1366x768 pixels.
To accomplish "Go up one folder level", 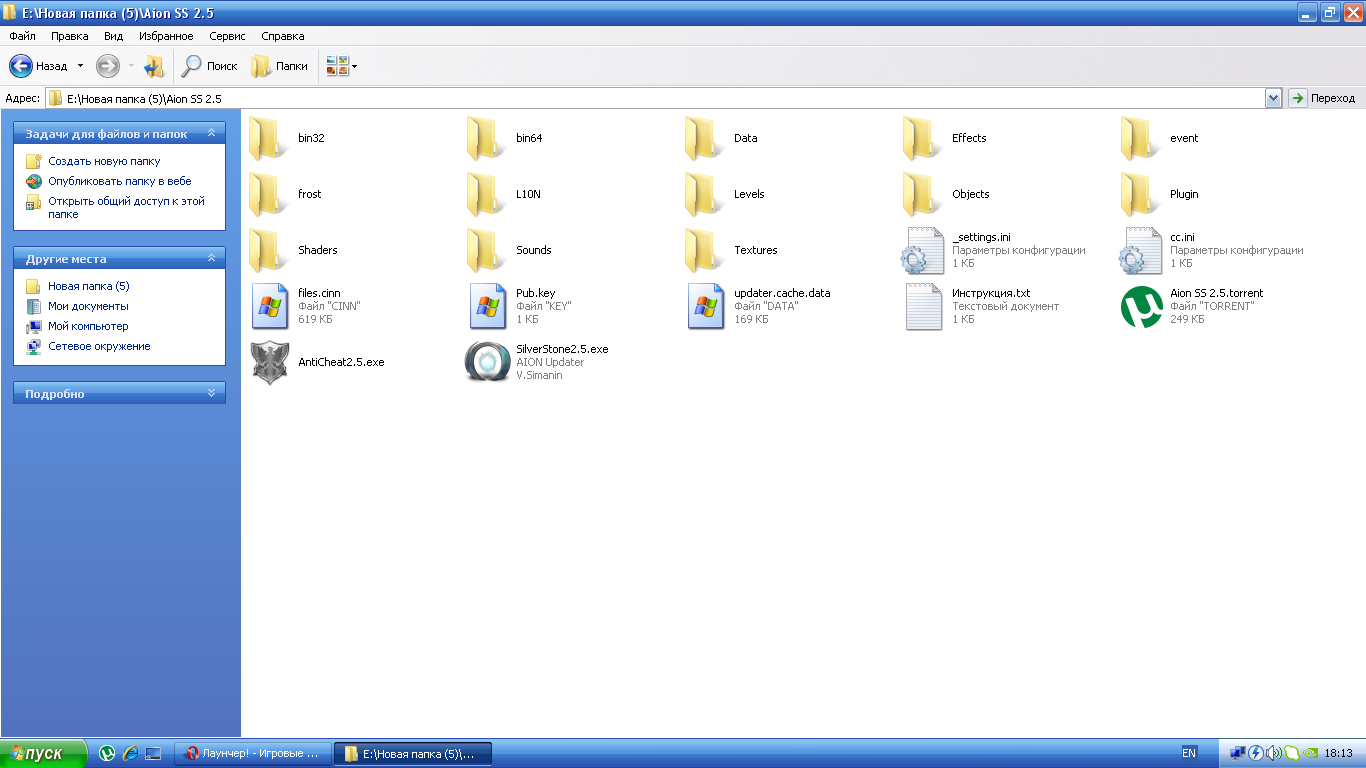I will (153, 66).
